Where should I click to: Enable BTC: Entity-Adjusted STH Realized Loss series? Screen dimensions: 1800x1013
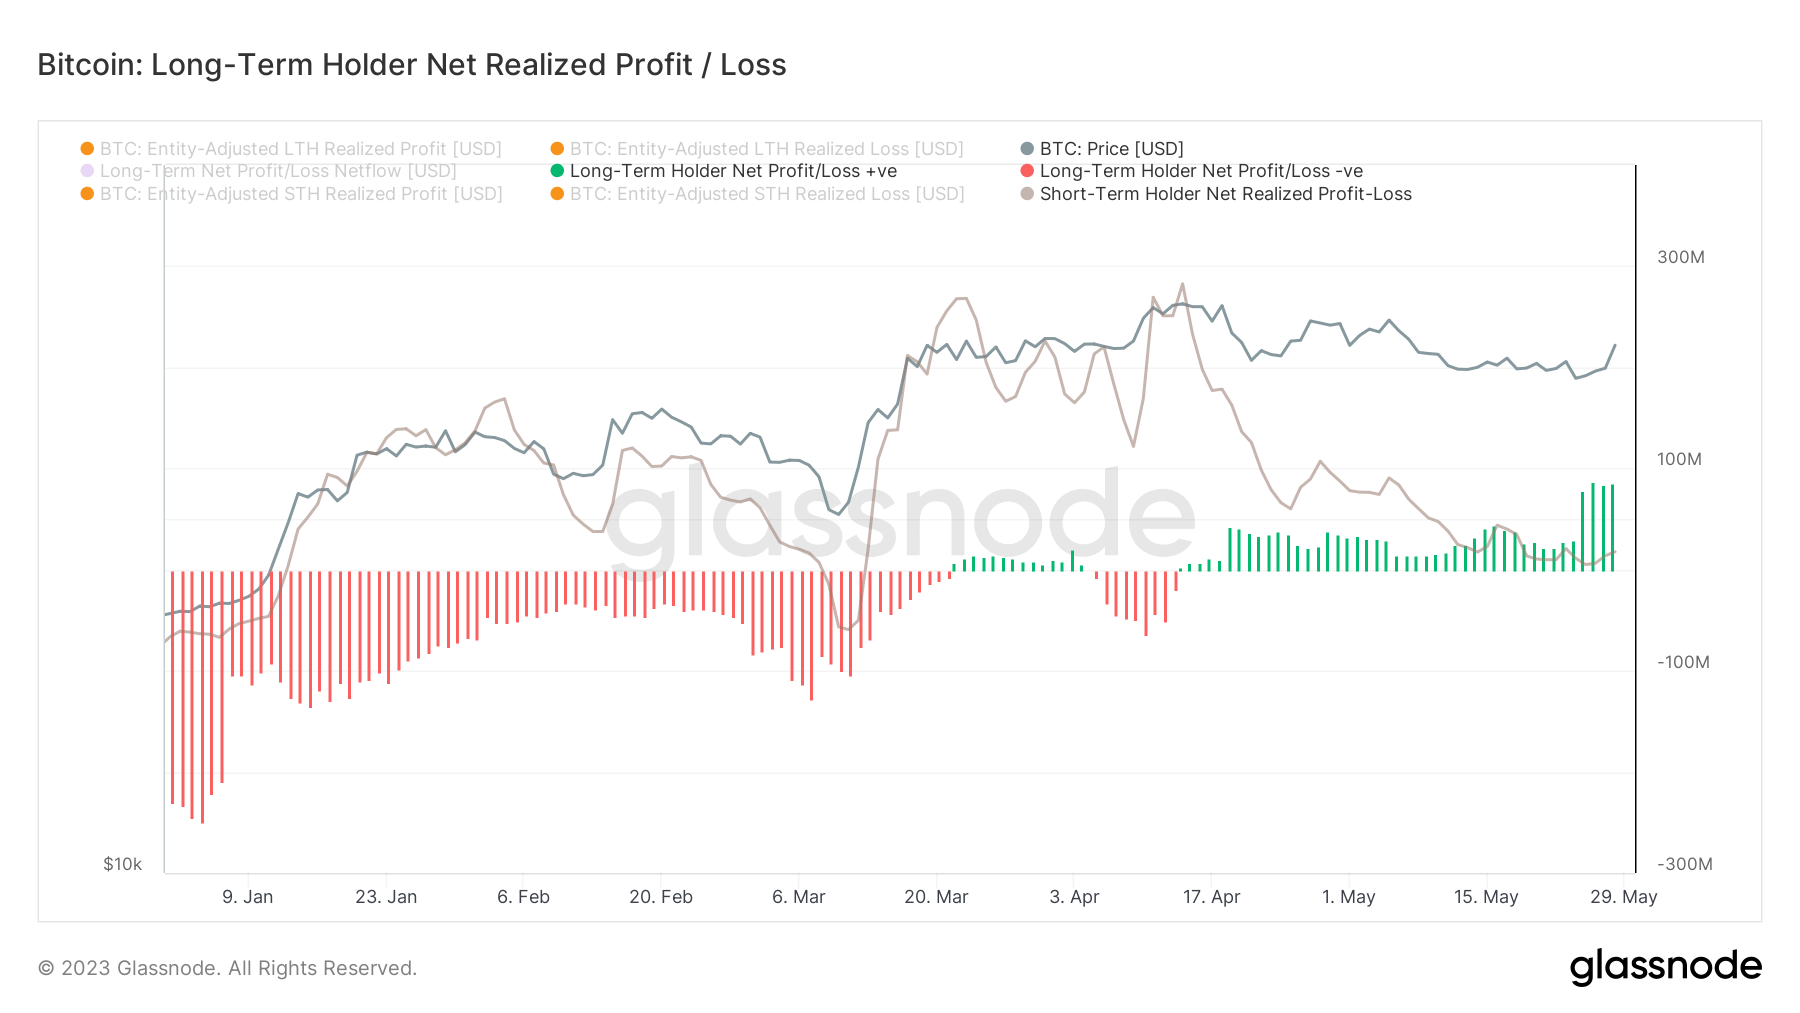758,194
